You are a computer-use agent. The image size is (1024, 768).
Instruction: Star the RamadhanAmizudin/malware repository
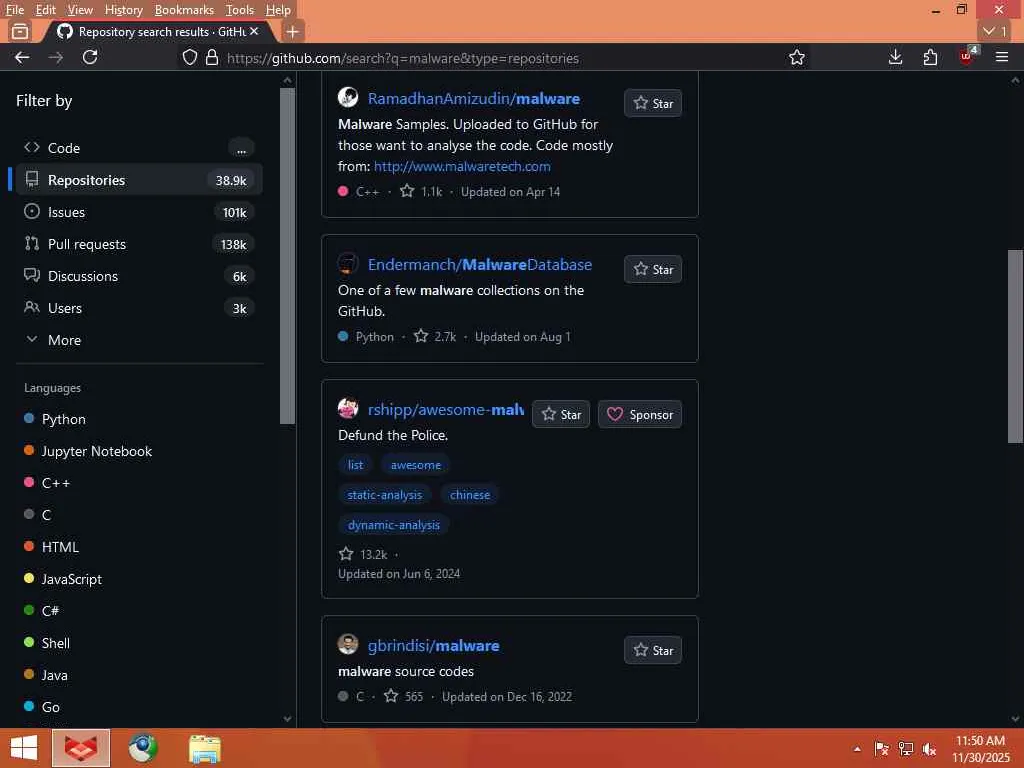point(652,103)
